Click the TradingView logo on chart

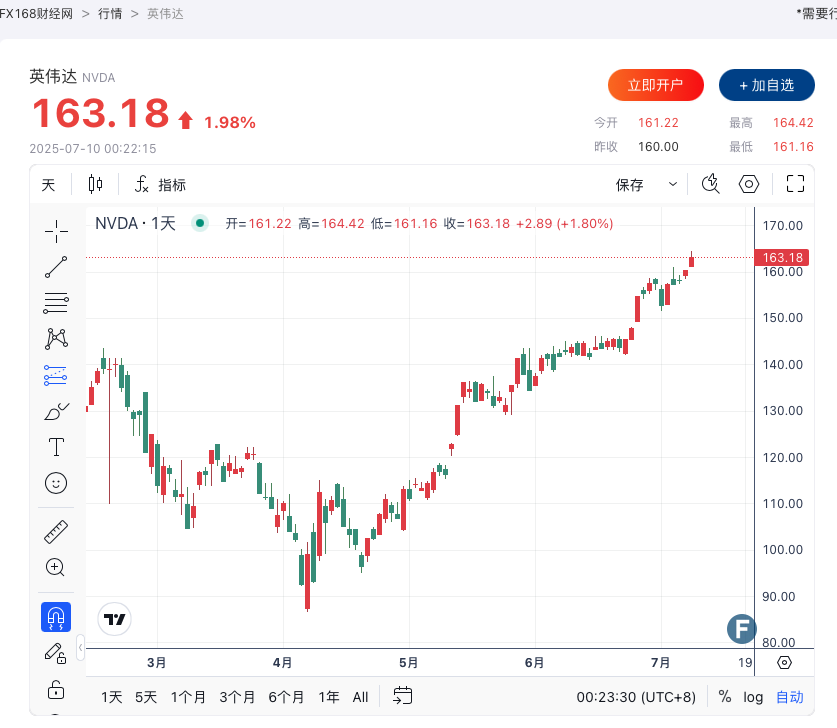click(x=114, y=619)
